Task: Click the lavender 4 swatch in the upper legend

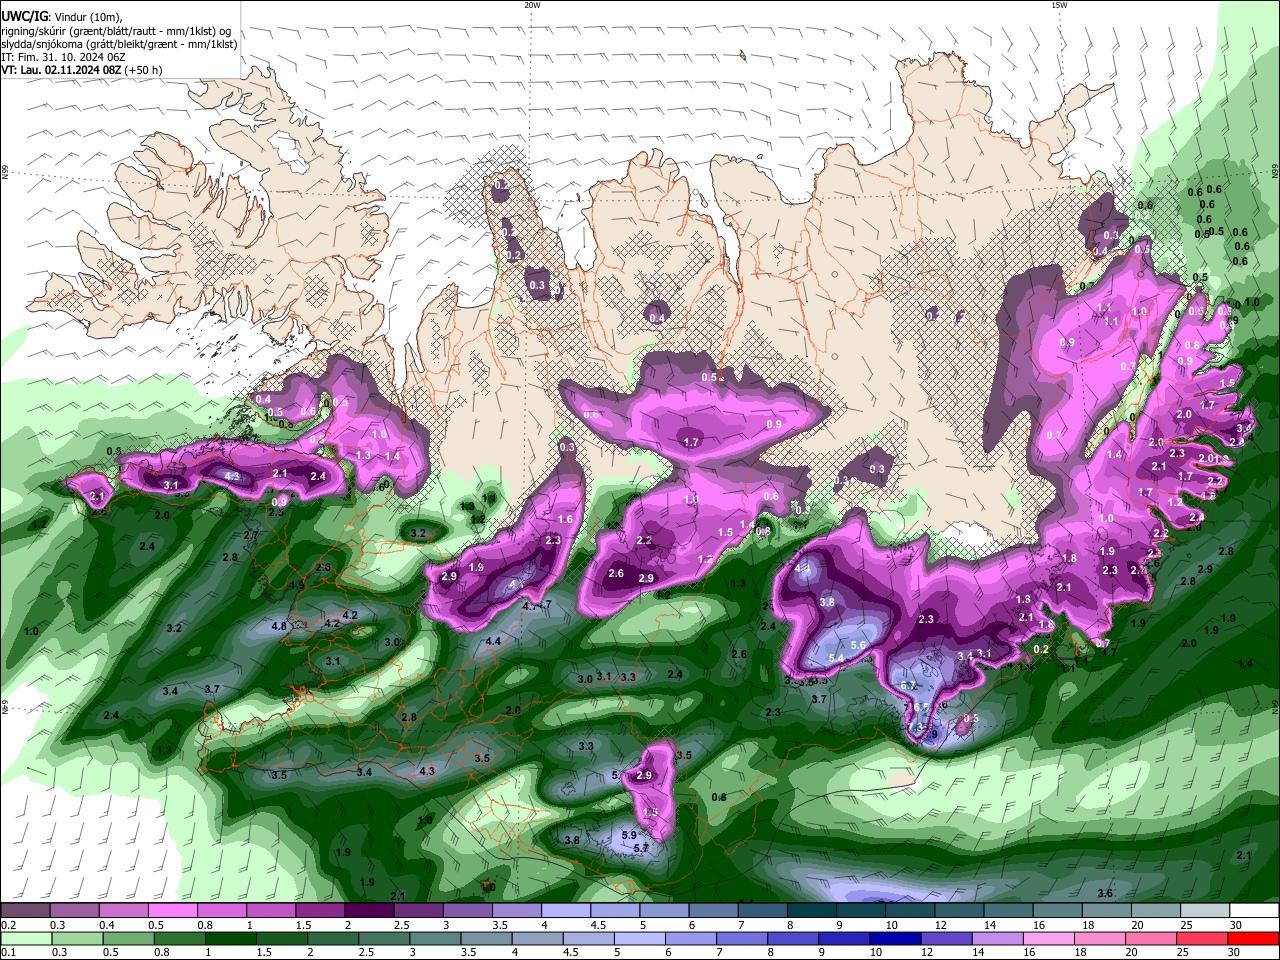Action: tap(566, 911)
